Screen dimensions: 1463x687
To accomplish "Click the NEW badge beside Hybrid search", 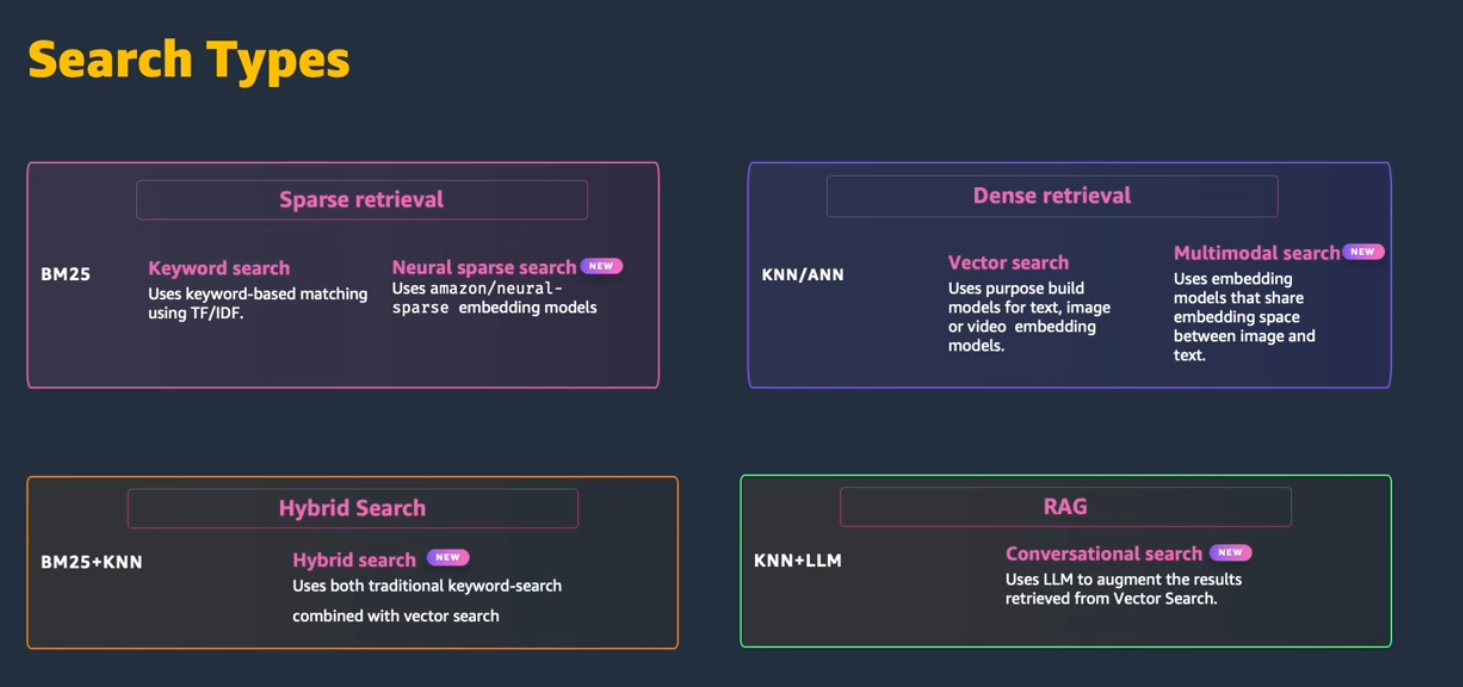I will click(x=448, y=558).
